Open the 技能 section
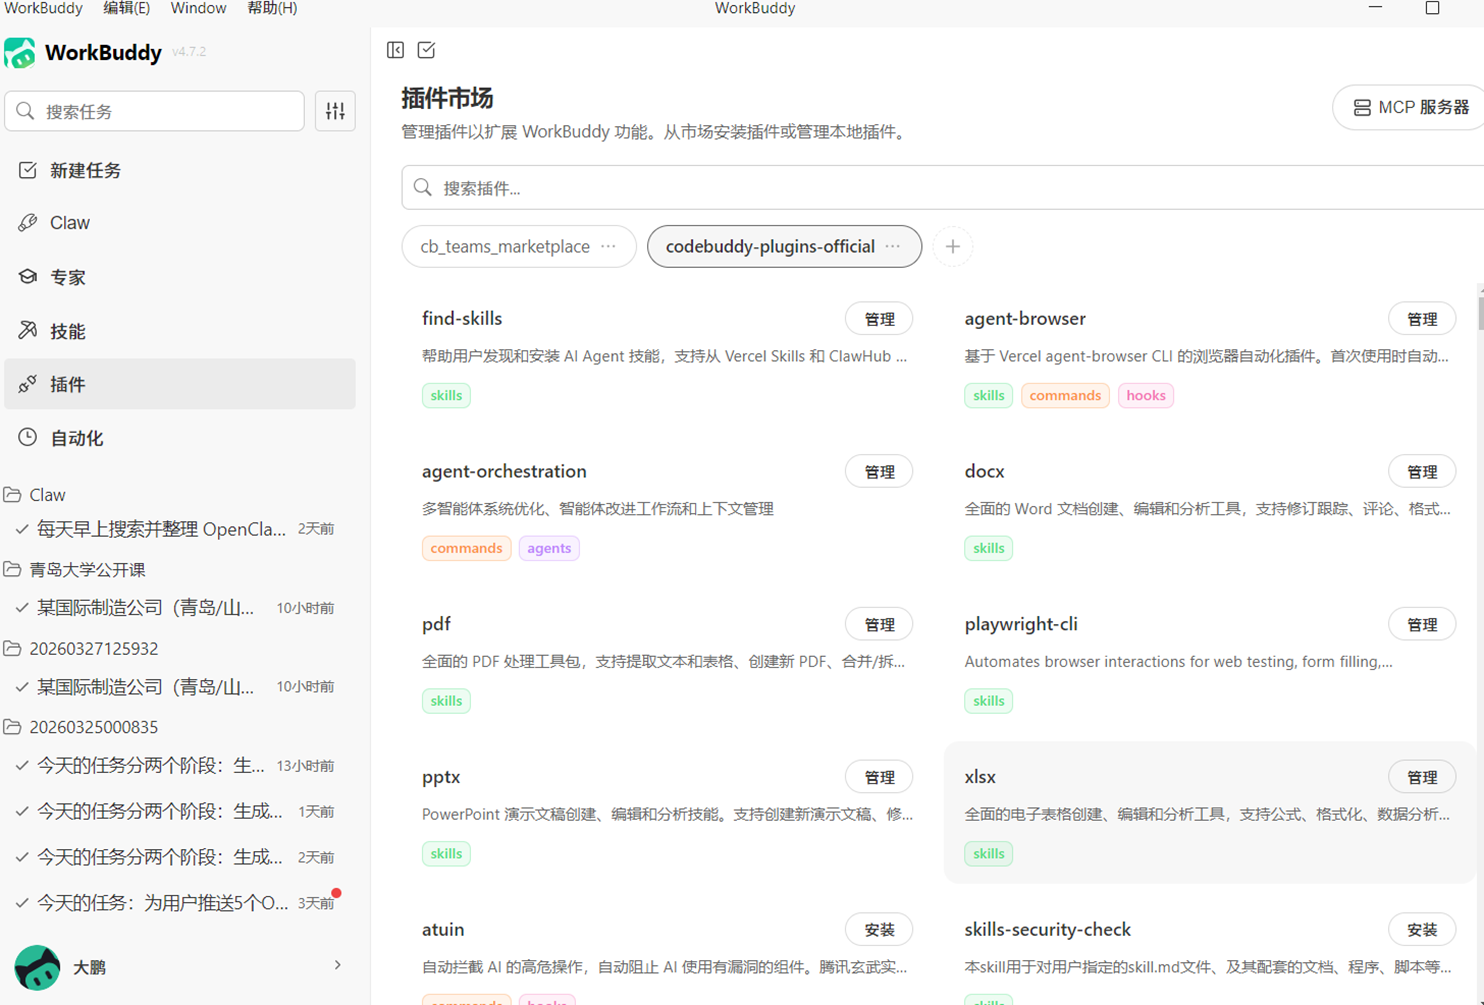This screenshot has width=1484, height=1005. [x=180, y=331]
